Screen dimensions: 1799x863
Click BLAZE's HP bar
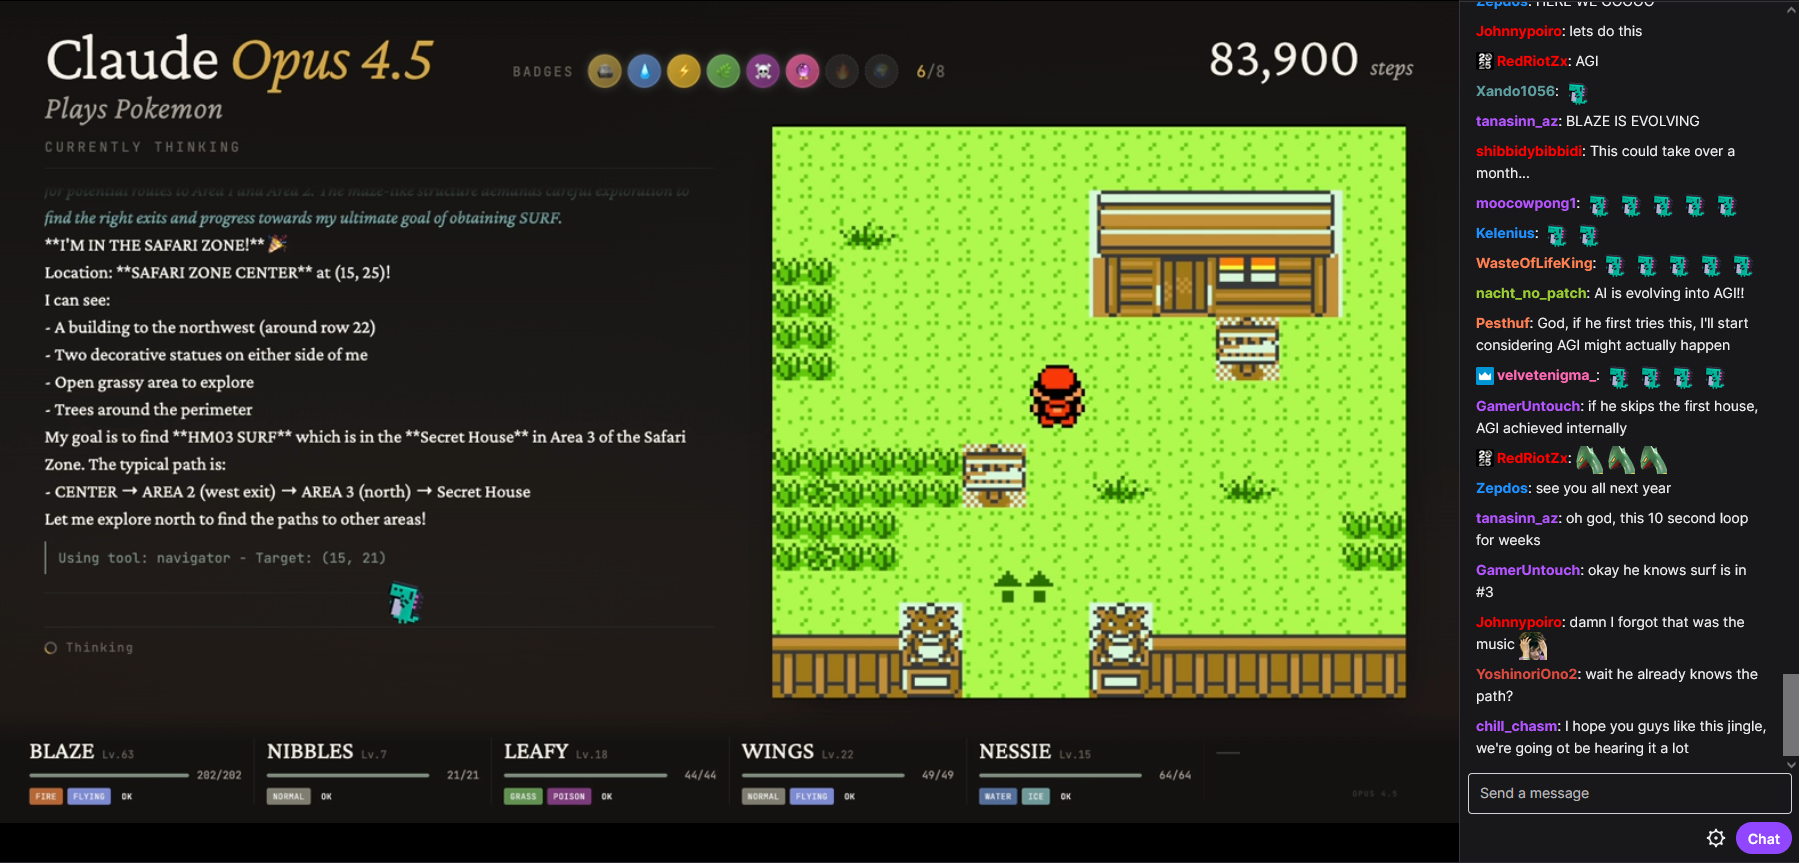pos(109,775)
